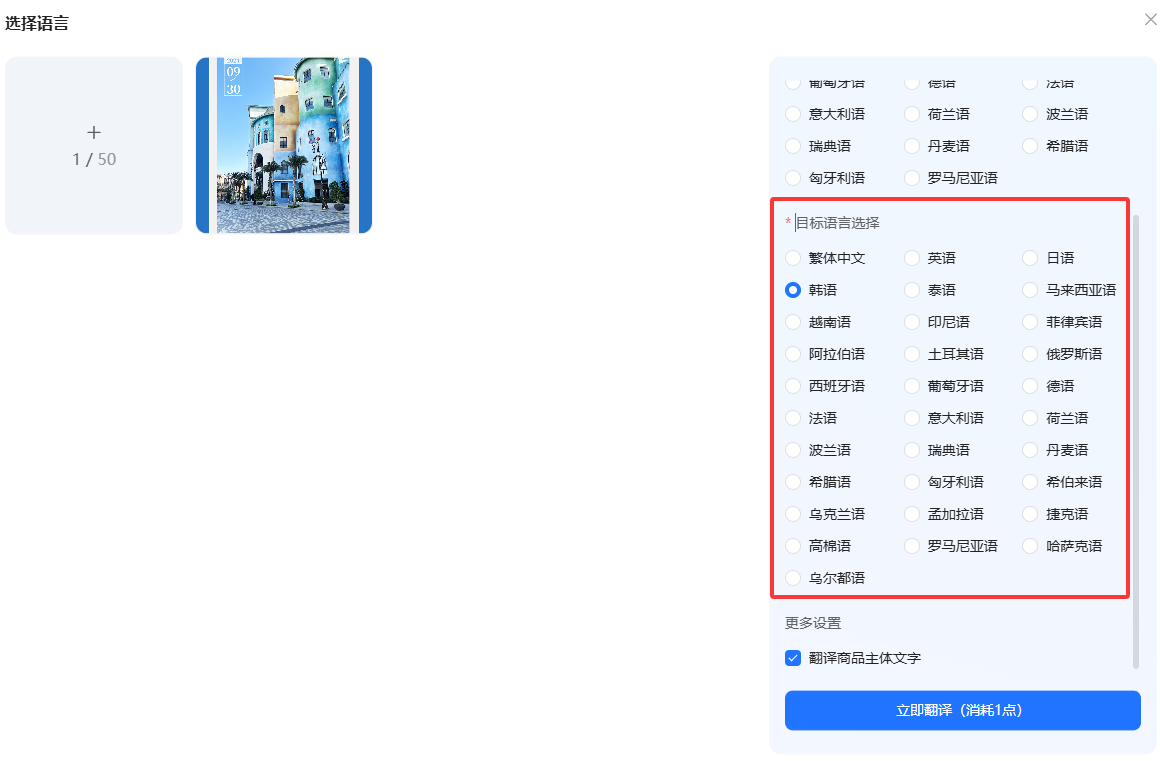The height and width of the screenshot is (761, 1160).
Task: Select 乌尔都语 radio option
Action: [793, 578]
